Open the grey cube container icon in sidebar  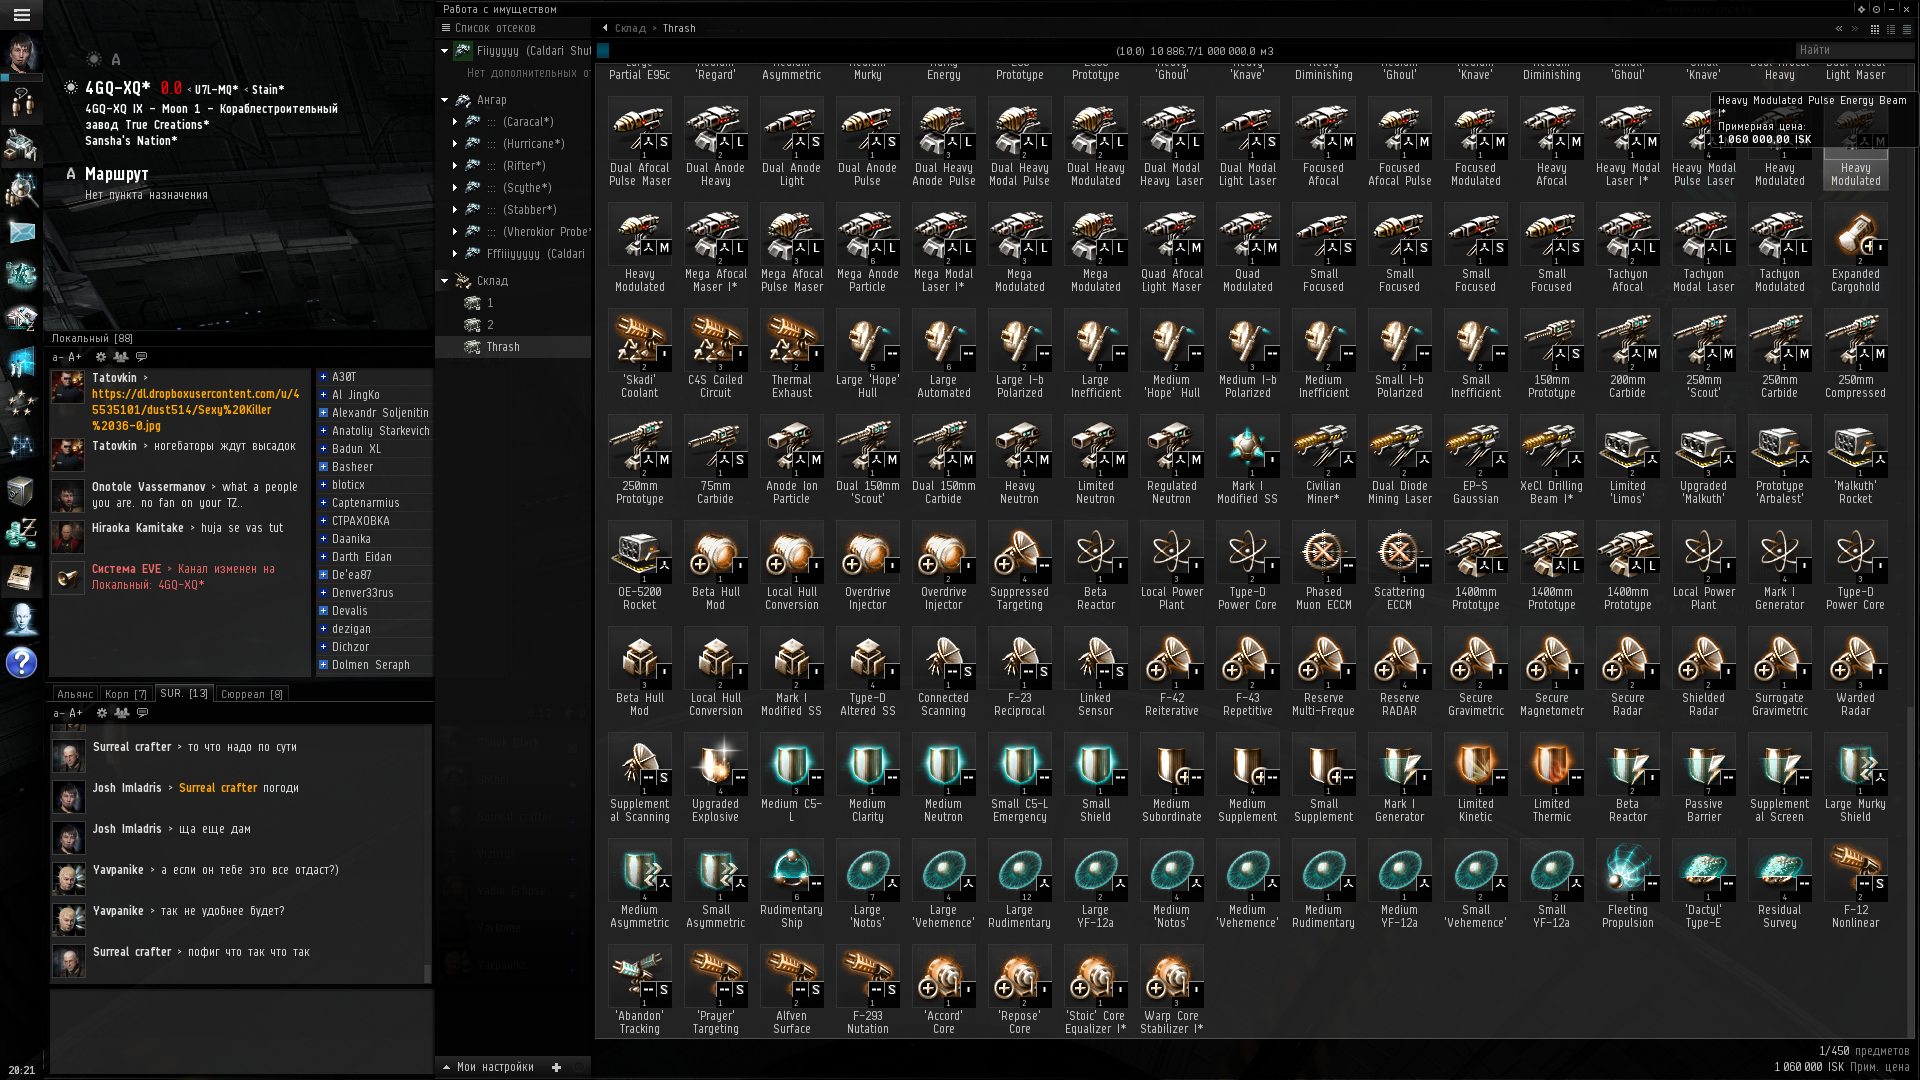click(x=21, y=491)
